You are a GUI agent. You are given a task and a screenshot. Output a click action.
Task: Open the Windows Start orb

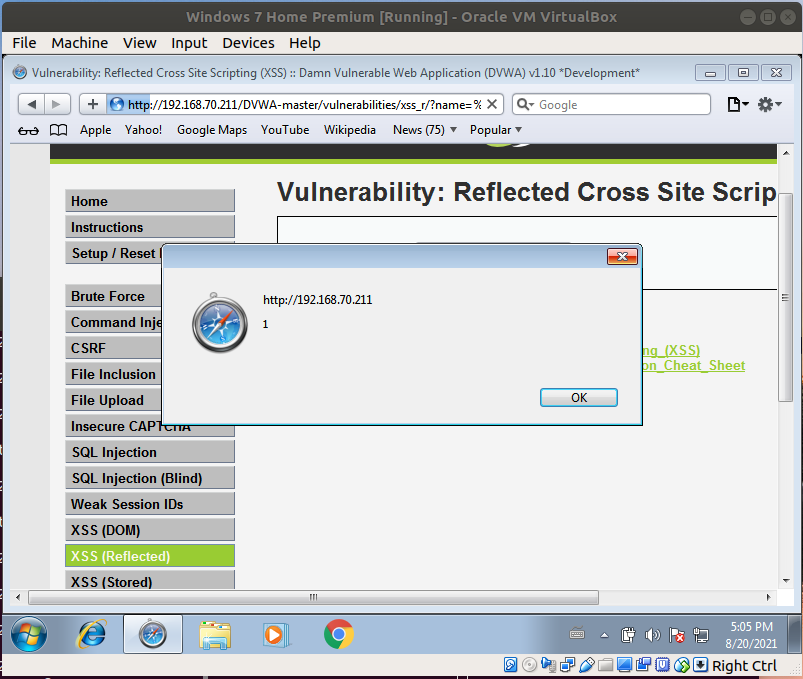point(29,634)
